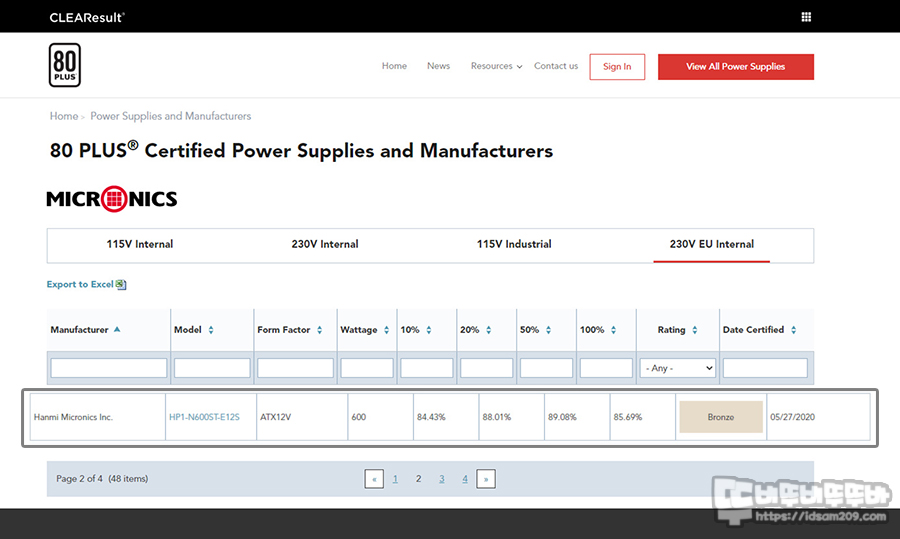Sort by Form Factor column arrows

320,330
